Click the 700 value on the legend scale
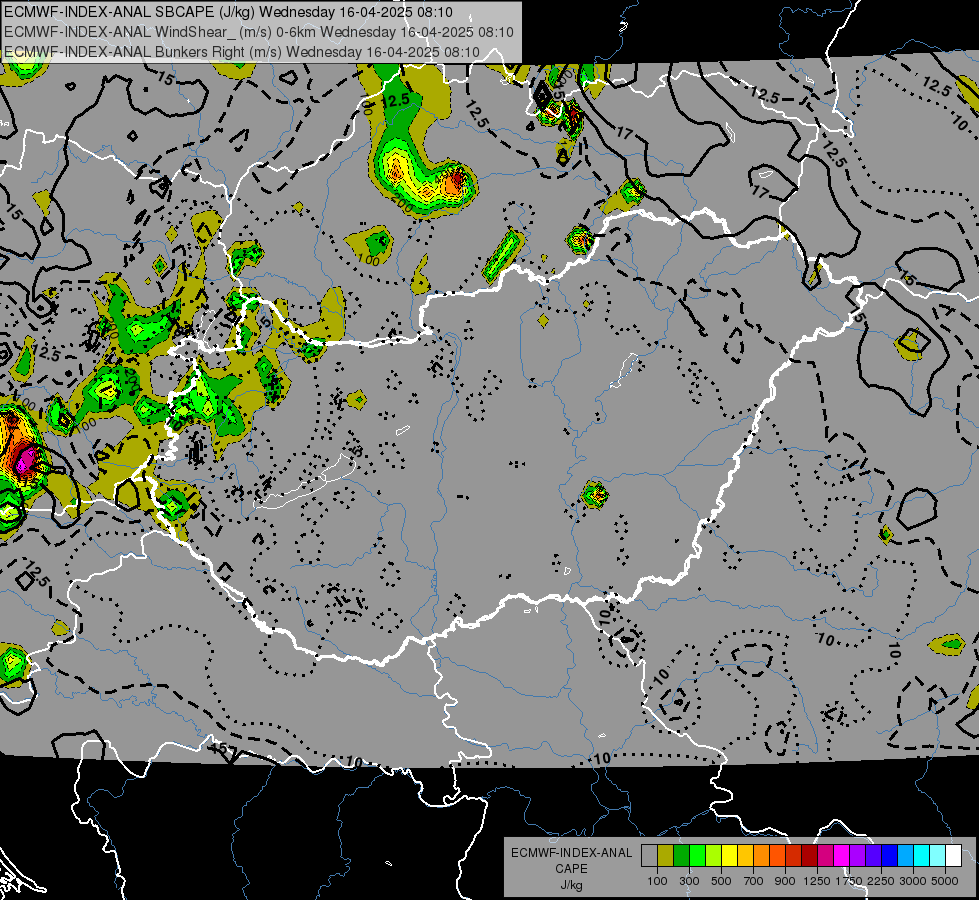Viewport: 979px width, 900px height. 754,881
